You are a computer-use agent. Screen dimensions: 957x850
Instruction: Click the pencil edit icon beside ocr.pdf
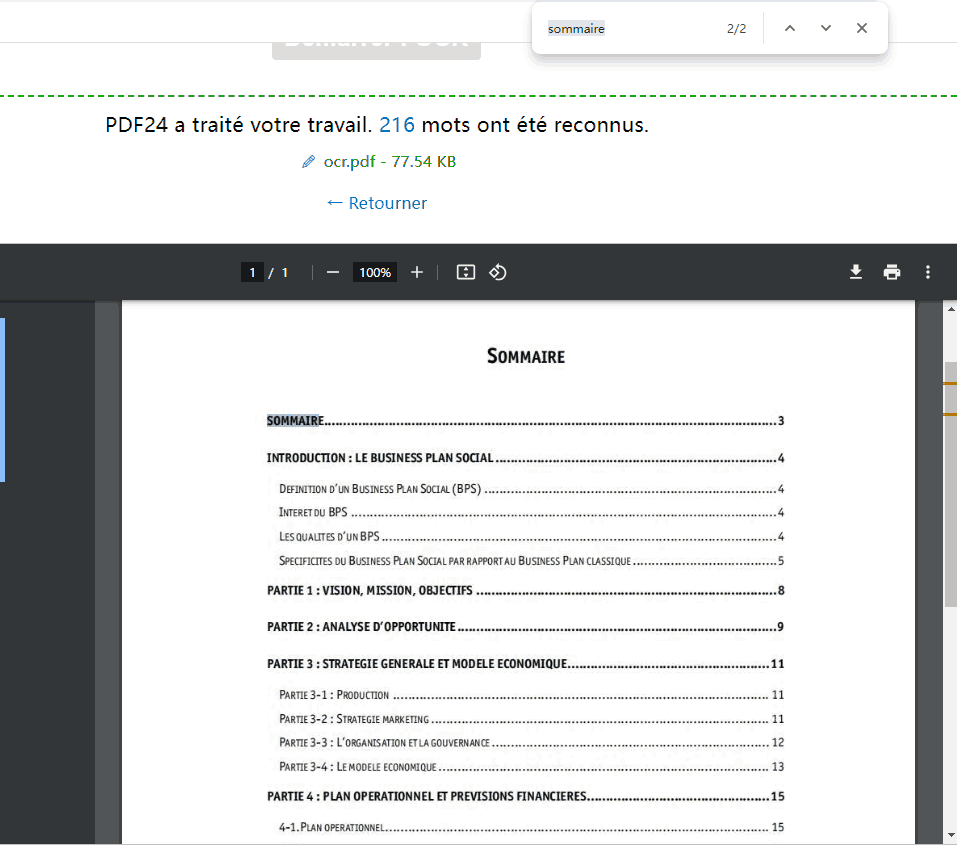pyautogui.click(x=309, y=162)
